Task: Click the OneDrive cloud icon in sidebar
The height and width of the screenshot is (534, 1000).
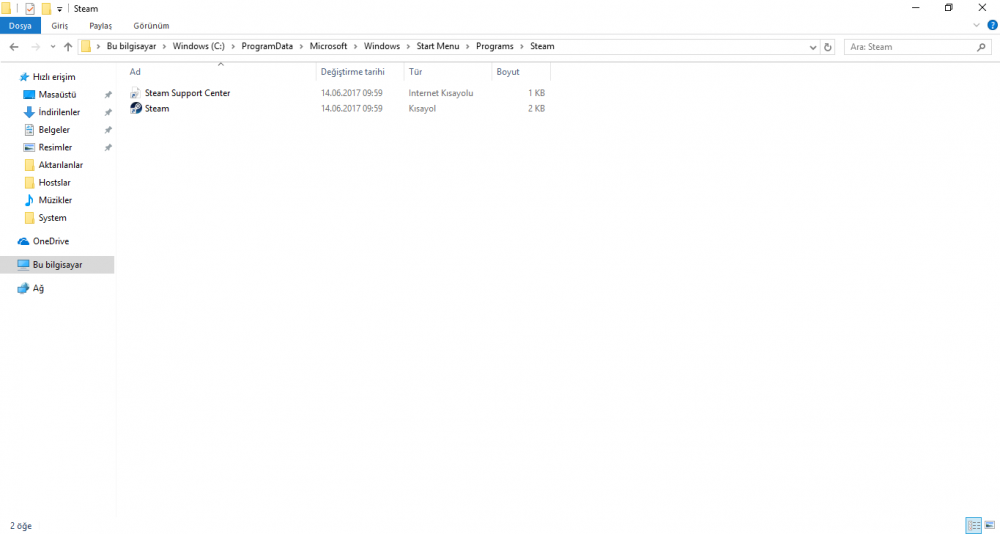Action: (23, 241)
